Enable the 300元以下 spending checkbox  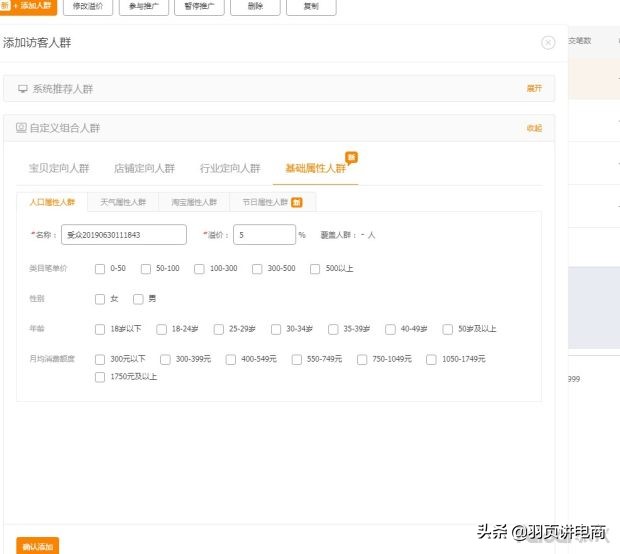click(100, 359)
